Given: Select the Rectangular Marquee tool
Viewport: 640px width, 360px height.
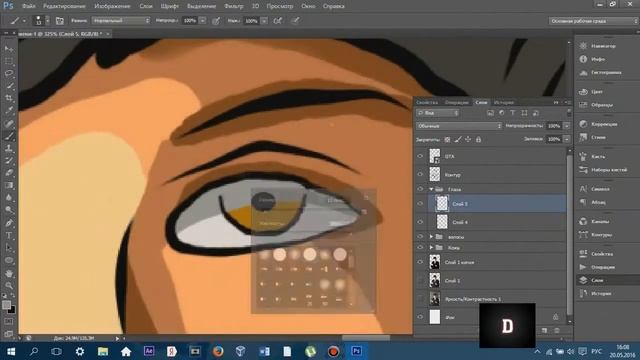Looking at the screenshot, I should pos(9,61).
